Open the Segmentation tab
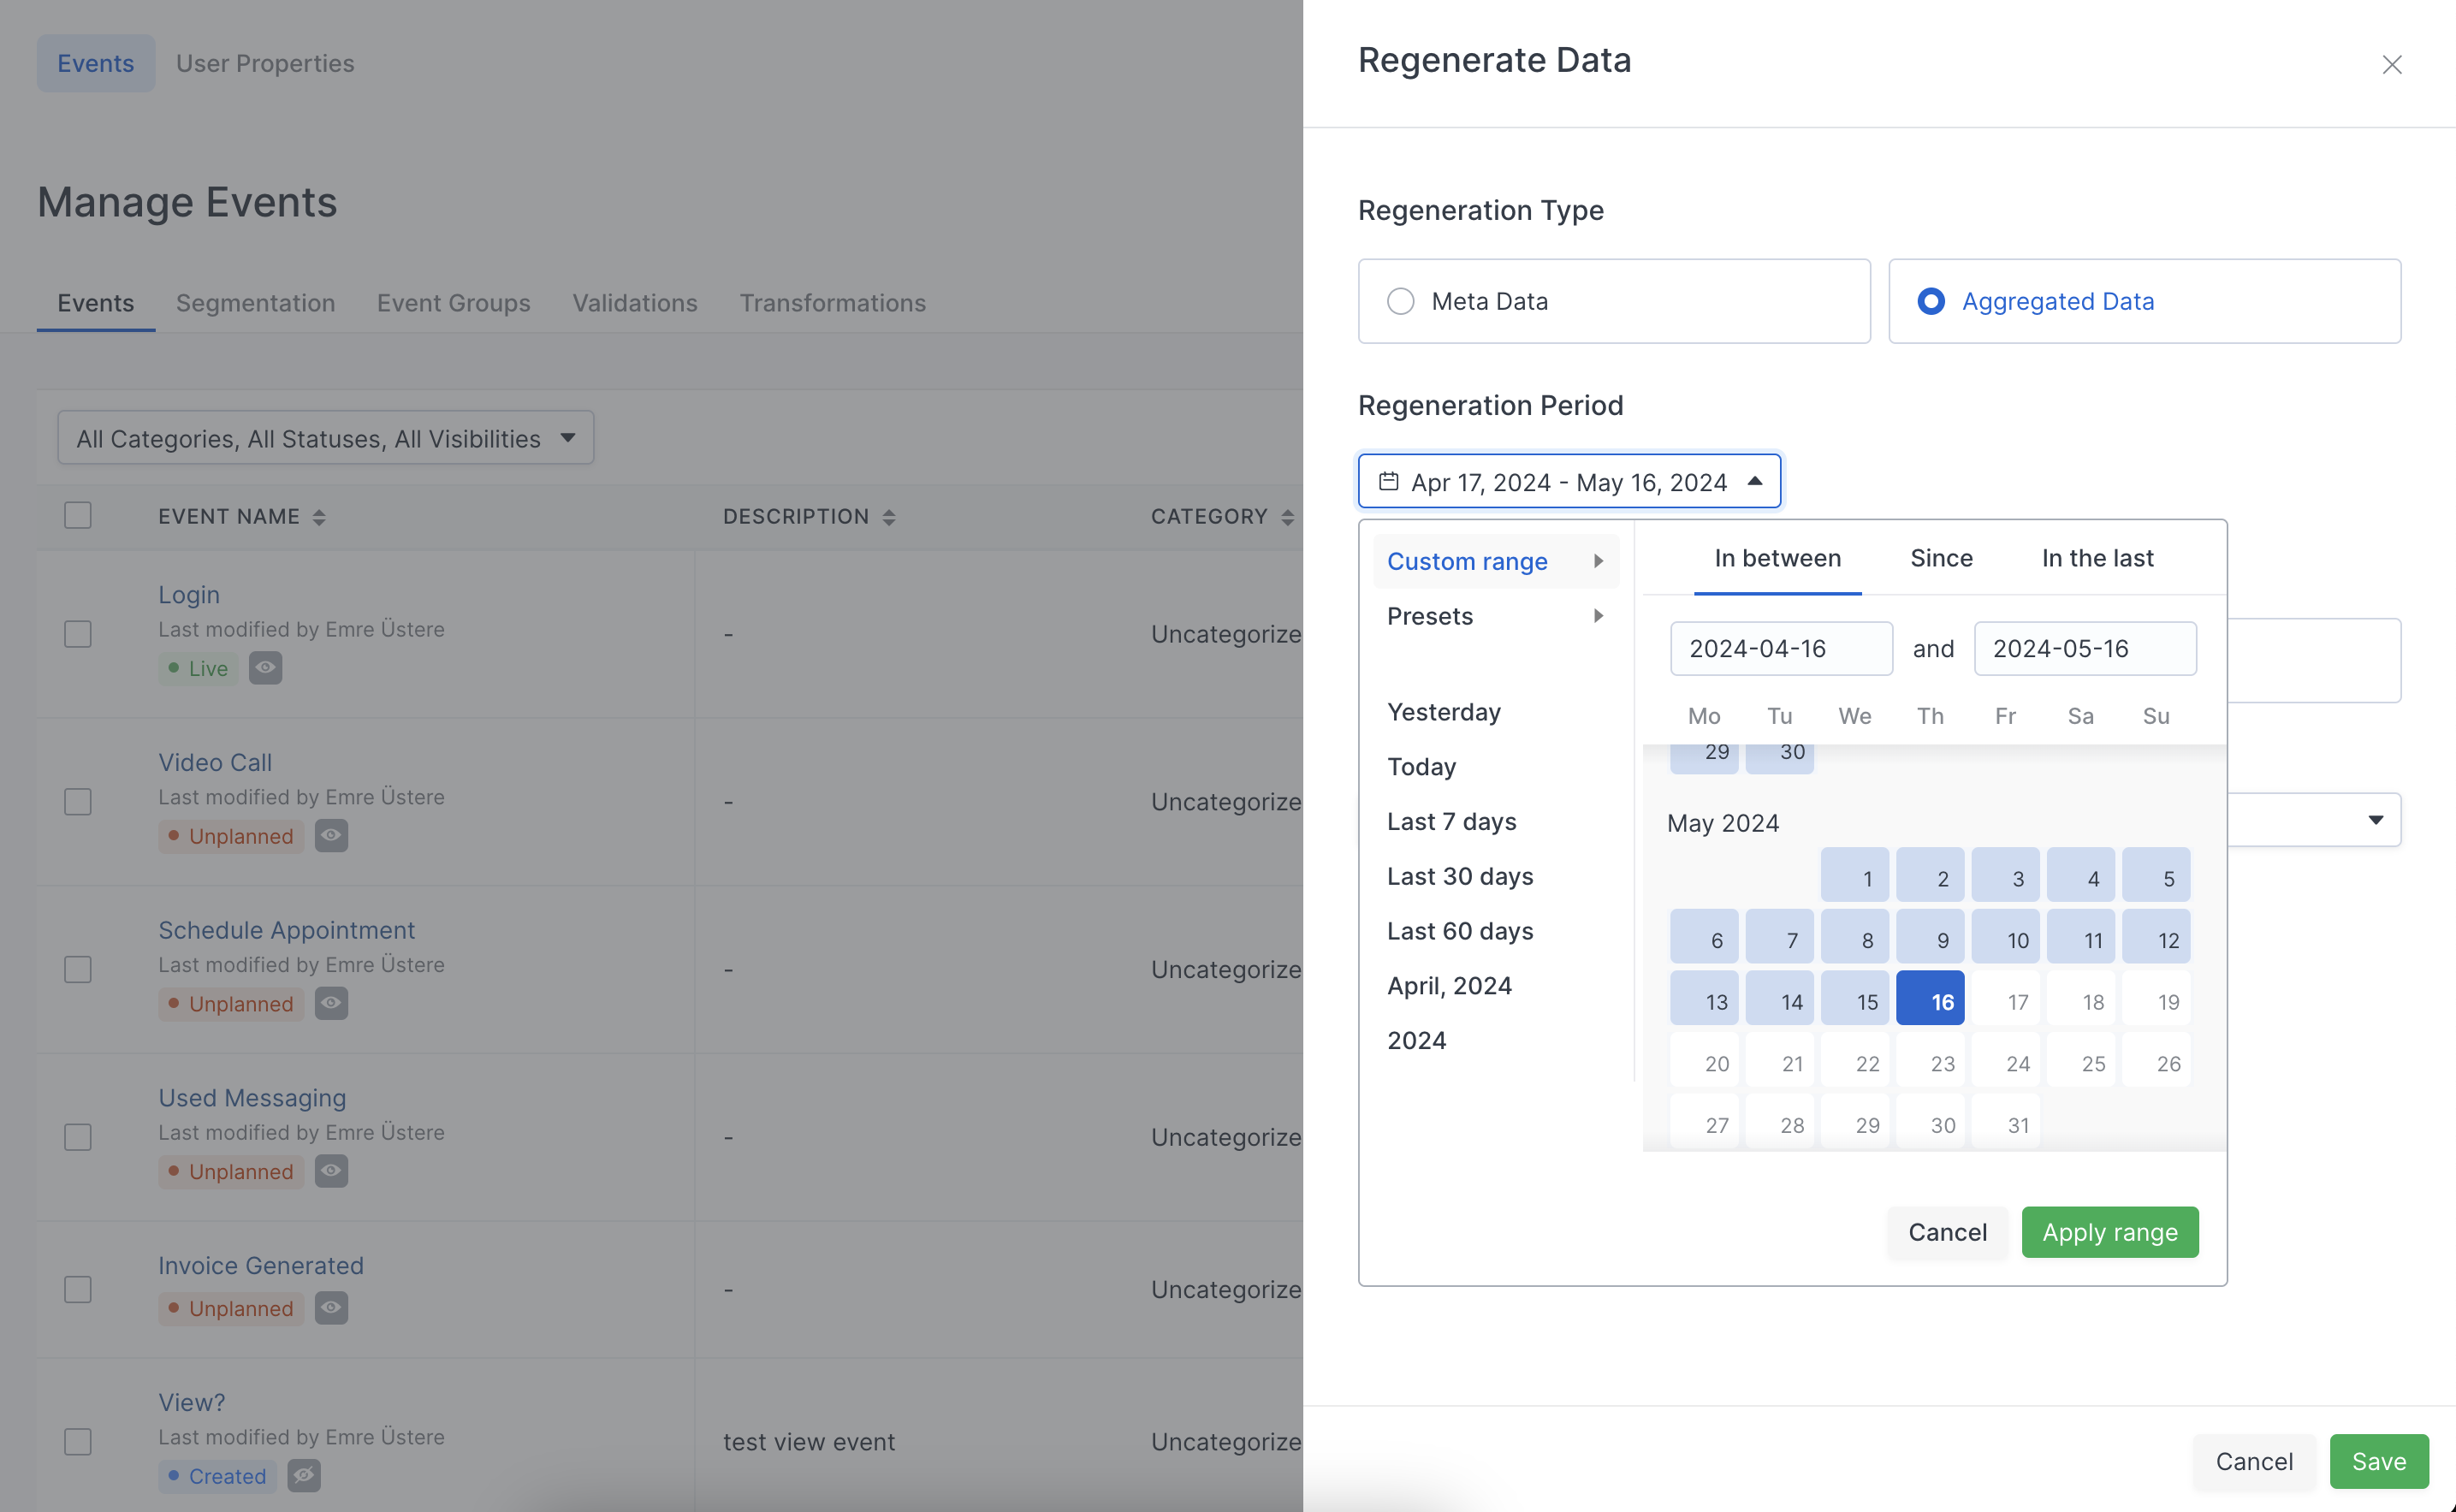Viewport: 2456px width, 1512px height. pos(255,303)
